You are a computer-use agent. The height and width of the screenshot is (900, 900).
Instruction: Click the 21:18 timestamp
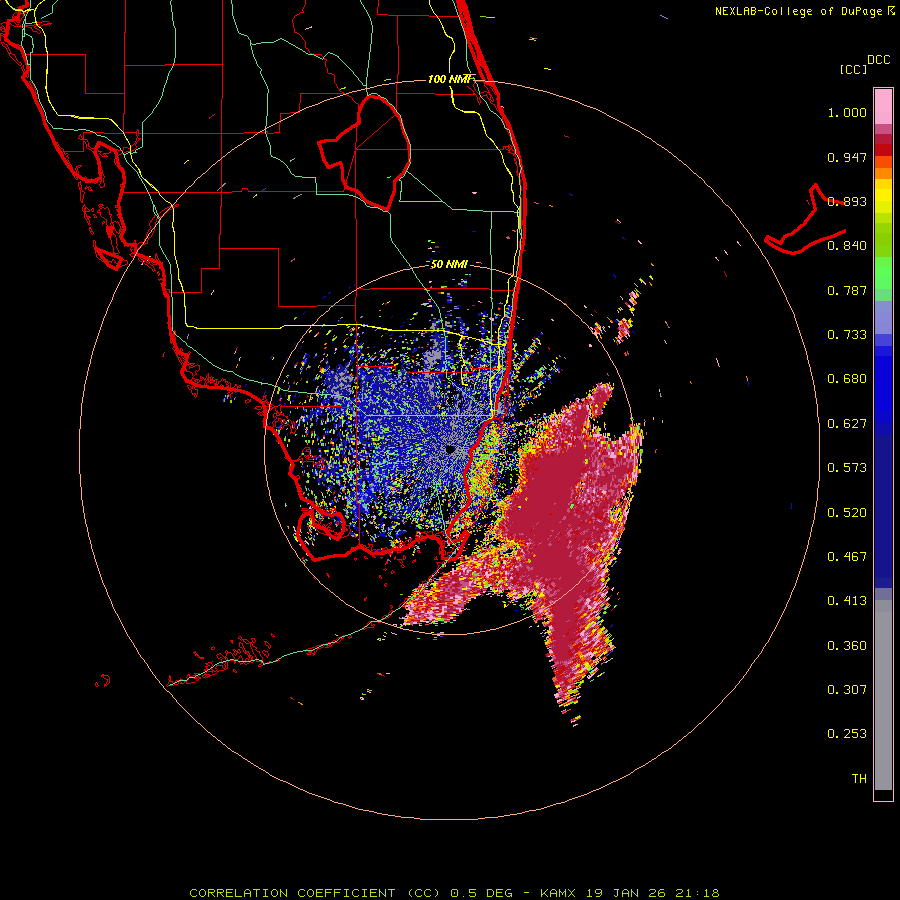(x=697, y=893)
